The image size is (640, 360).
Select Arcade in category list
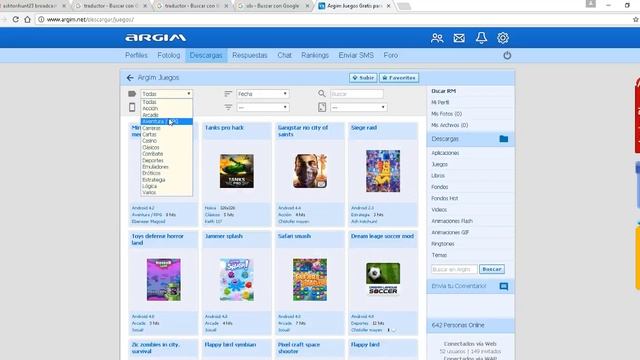167,115
